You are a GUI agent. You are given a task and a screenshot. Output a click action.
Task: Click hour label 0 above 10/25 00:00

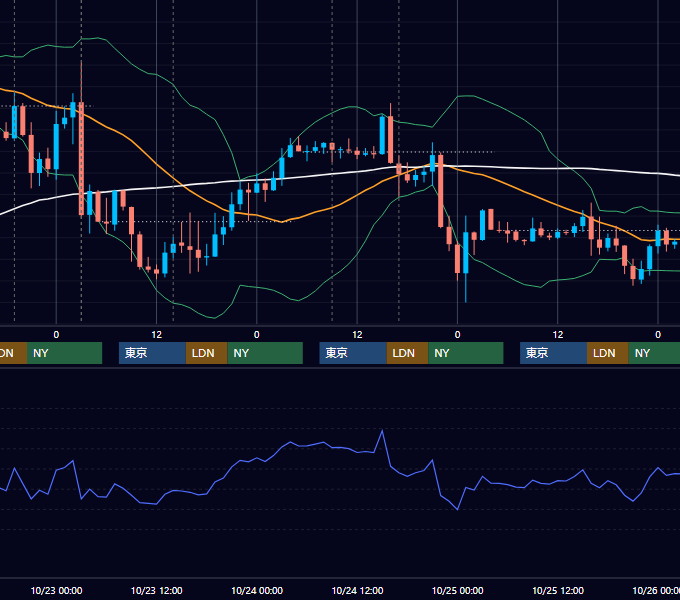(x=458, y=335)
